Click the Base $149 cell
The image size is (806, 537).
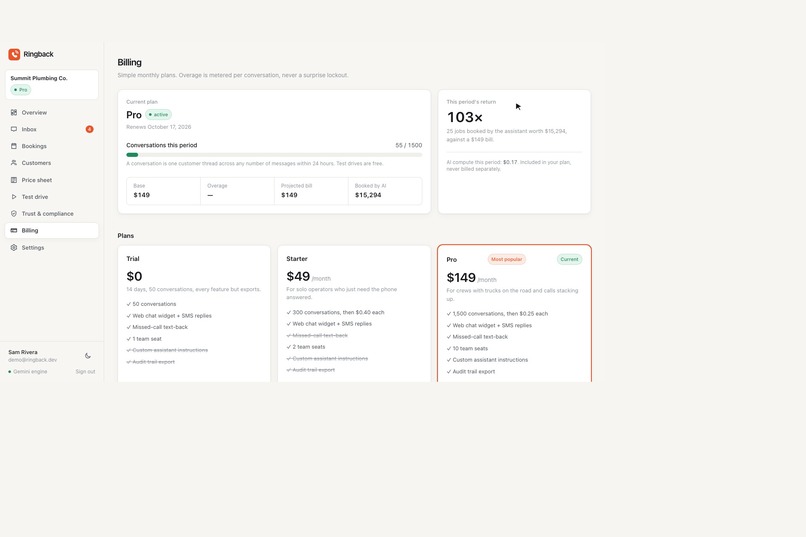(x=163, y=191)
